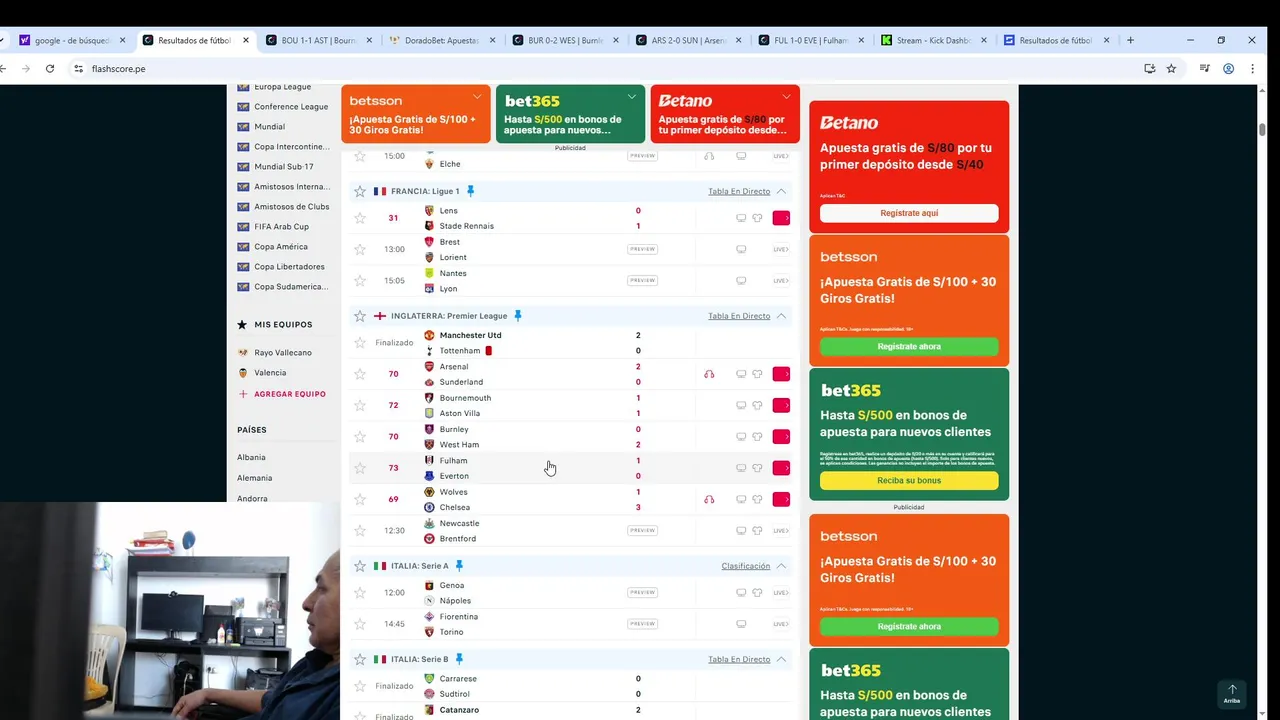Open red live button for Burnley vs West Ham
Image resolution: width=1280 pixels, height=720 pixels.
(781, 437)
